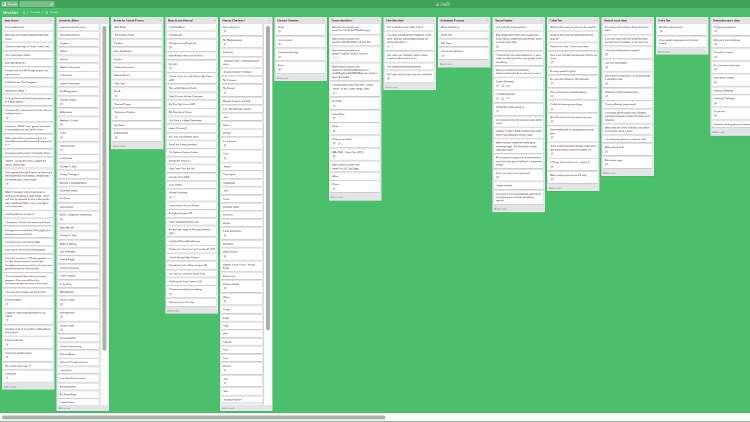Screen dimensions: 750x422
Task: Open the menu icon of the sixth list
Action: click(x=323, y=21)
